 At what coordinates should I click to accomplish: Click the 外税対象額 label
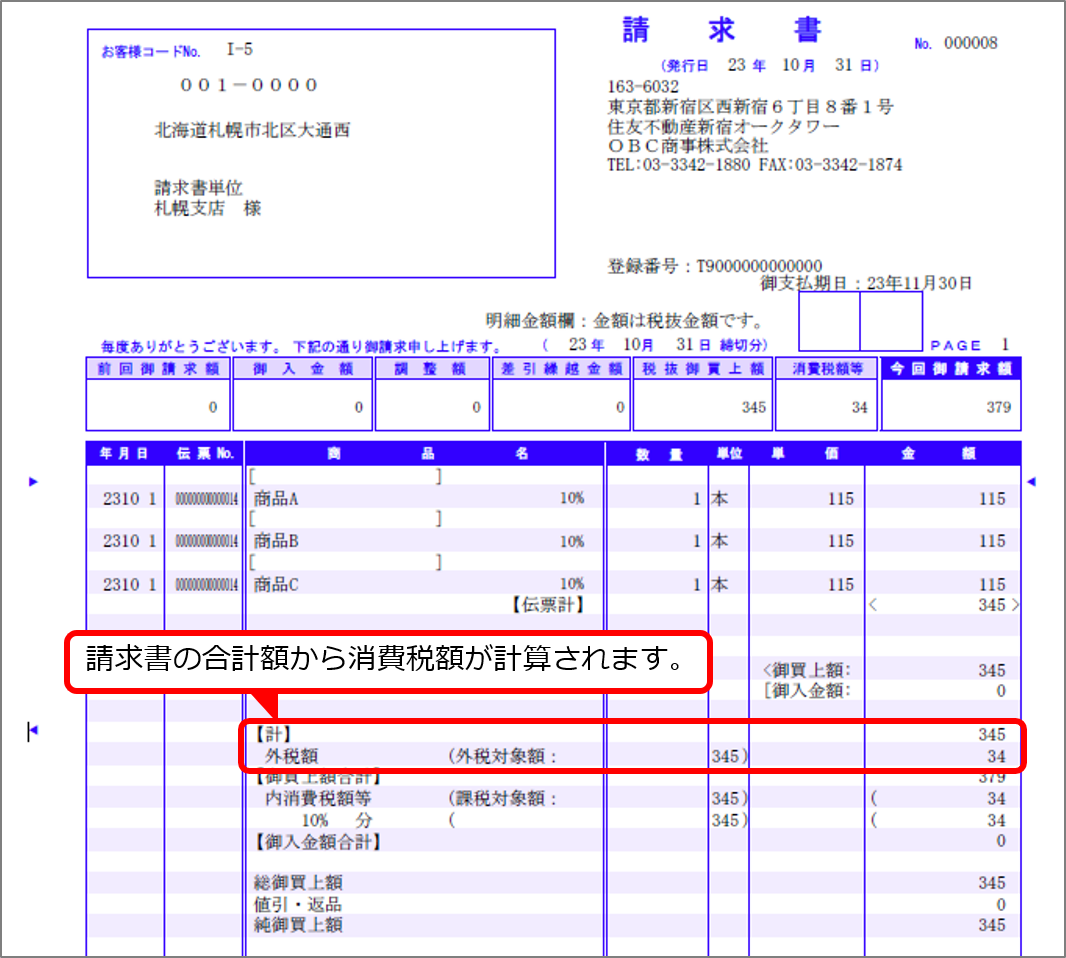[x=502, y=756]
